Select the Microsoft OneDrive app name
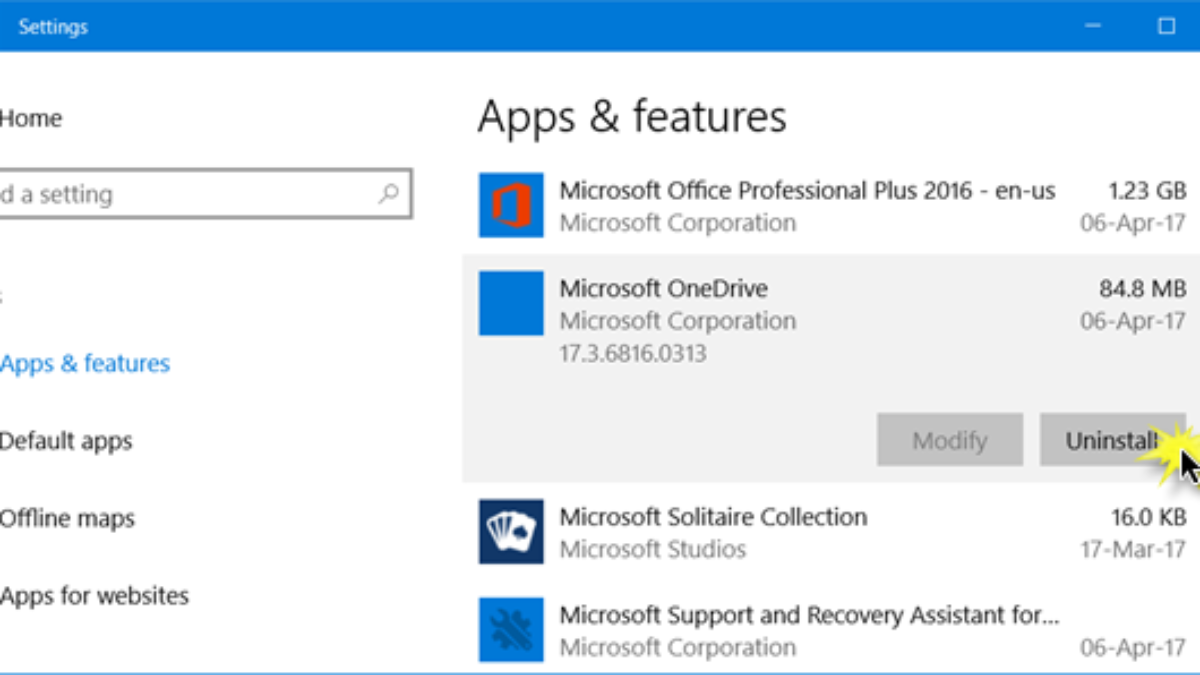Screen dimensions: 1200x675 (x=664, y=289)
